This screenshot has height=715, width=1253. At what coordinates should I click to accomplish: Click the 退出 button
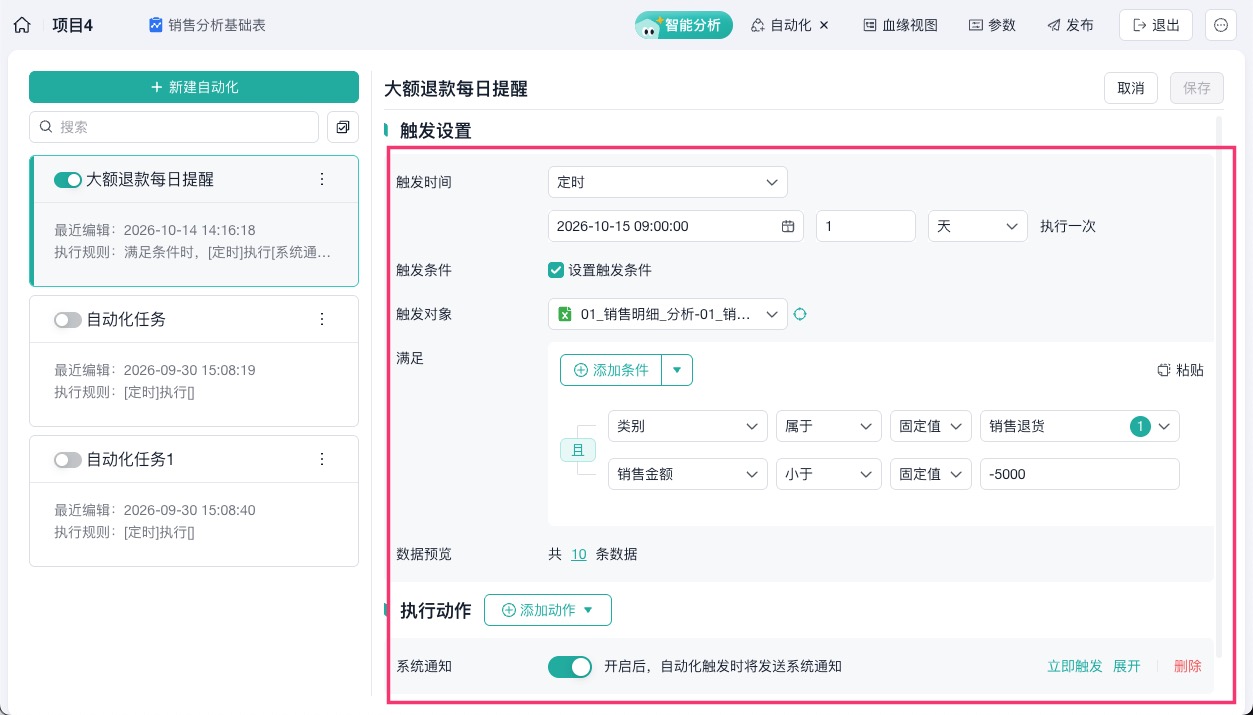click(x=1156, y=26)
